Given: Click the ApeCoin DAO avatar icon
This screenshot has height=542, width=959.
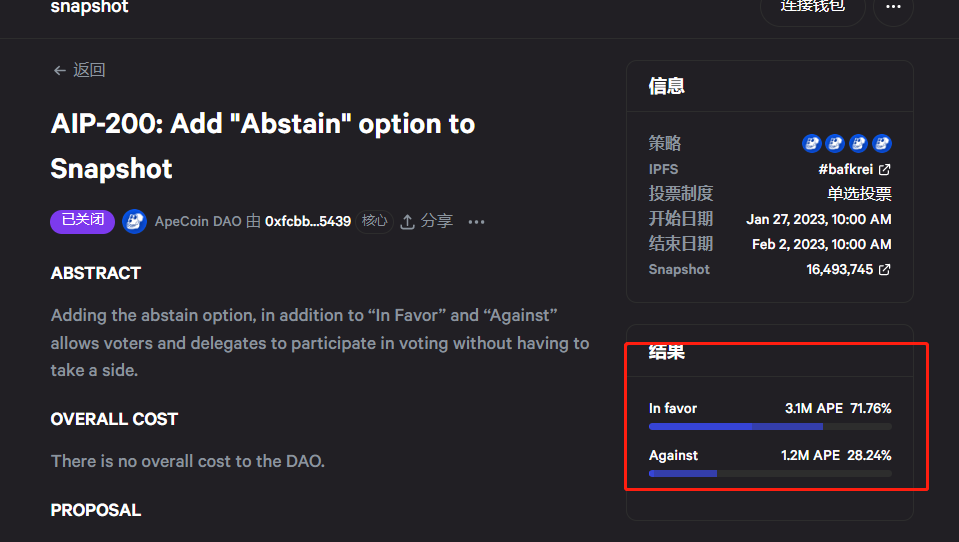Looking at the screenshot, I should pyautogui.click(x=134, y=222).
